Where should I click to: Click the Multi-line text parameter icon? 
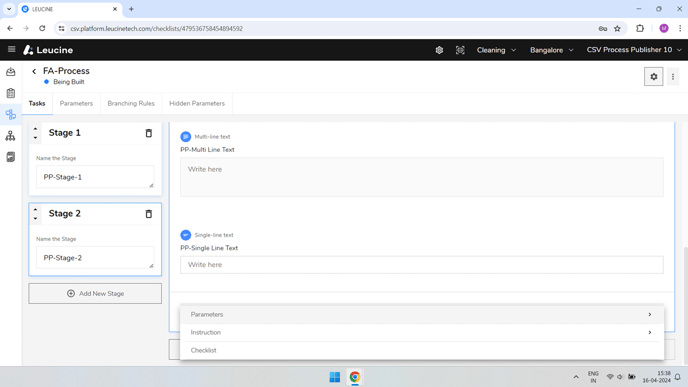186,136
